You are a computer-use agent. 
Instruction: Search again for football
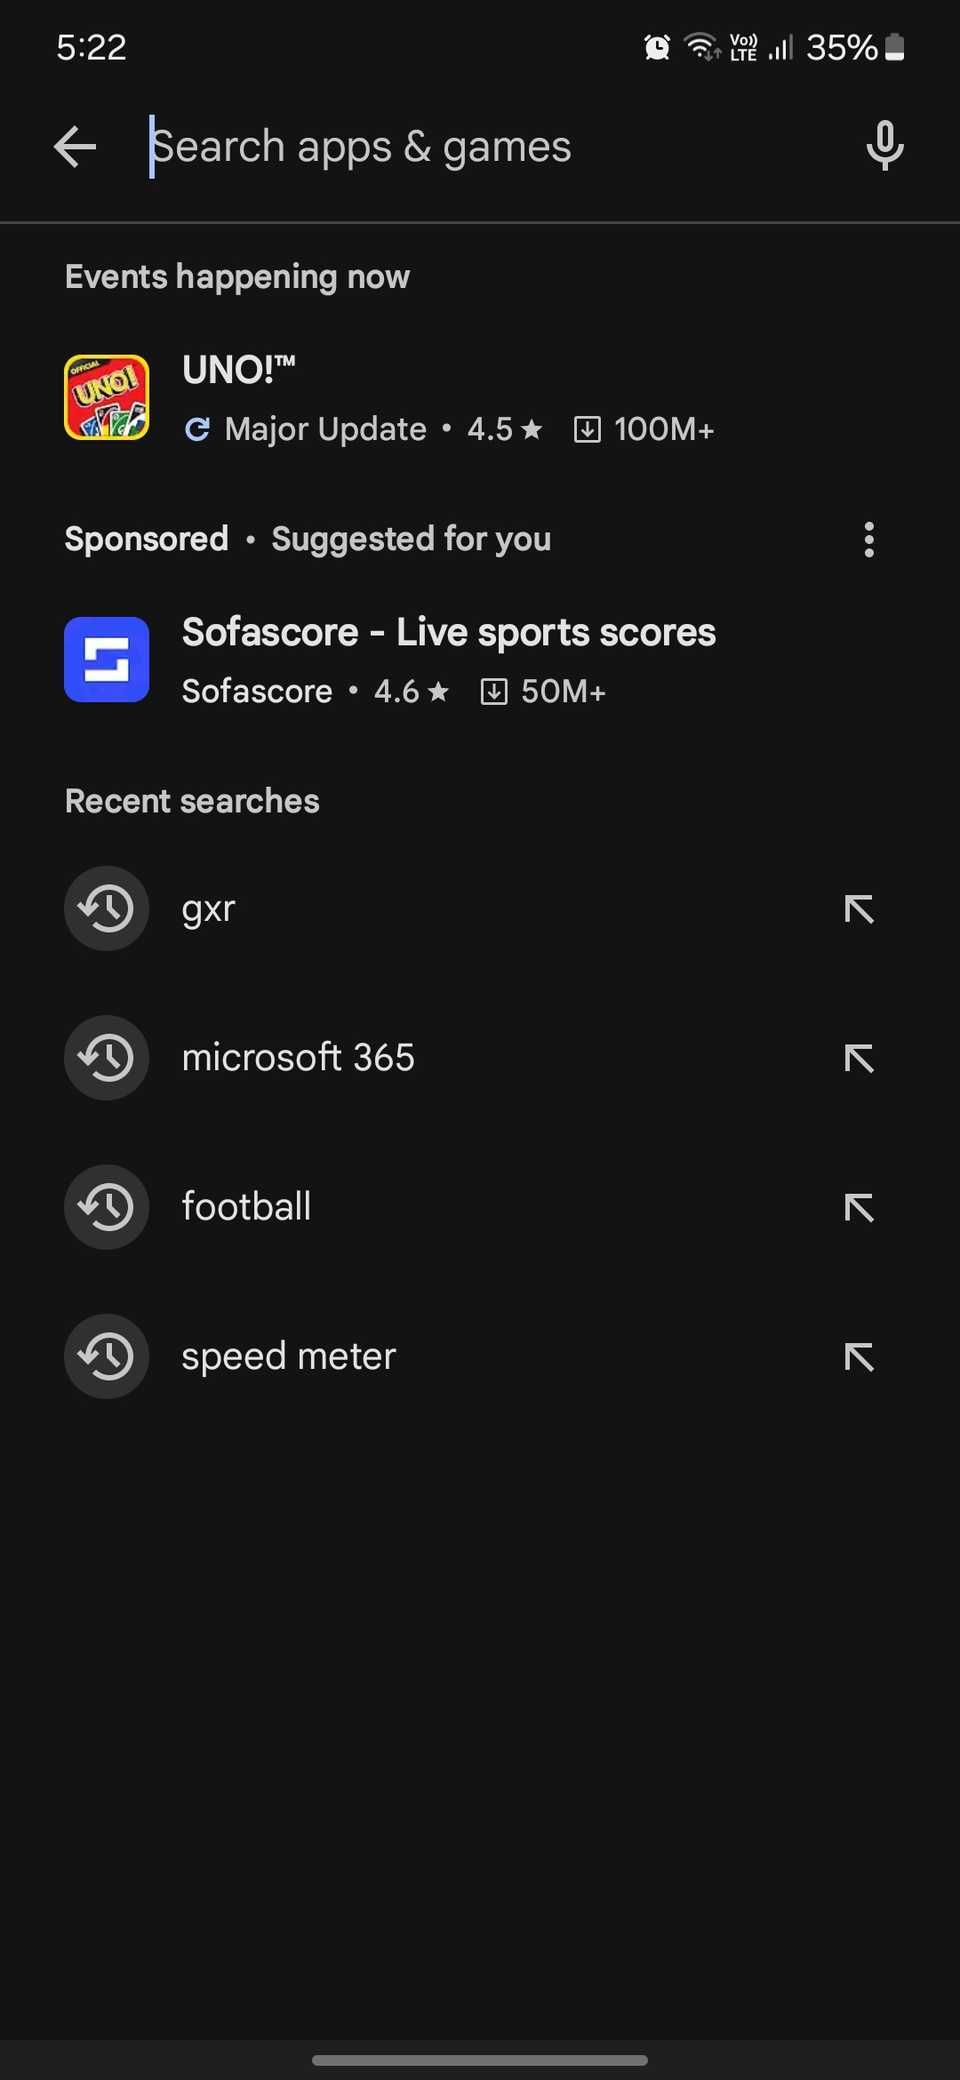(246, 1207)
